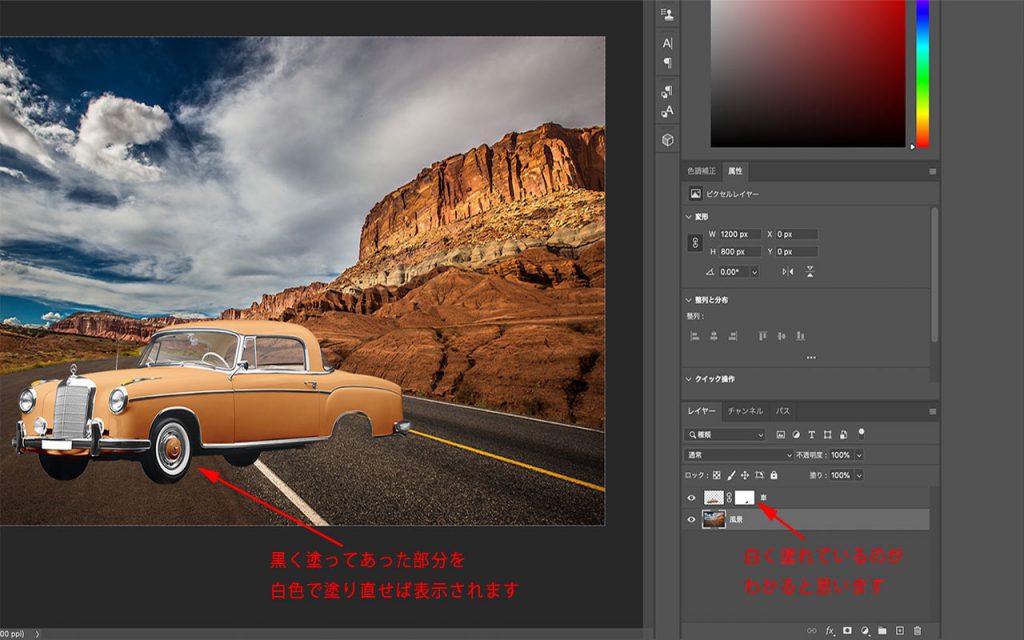The width and height of the screenshot is (1024, 640).
Task: Collapse the 整列と分布 section
Action: pos(688,300)
